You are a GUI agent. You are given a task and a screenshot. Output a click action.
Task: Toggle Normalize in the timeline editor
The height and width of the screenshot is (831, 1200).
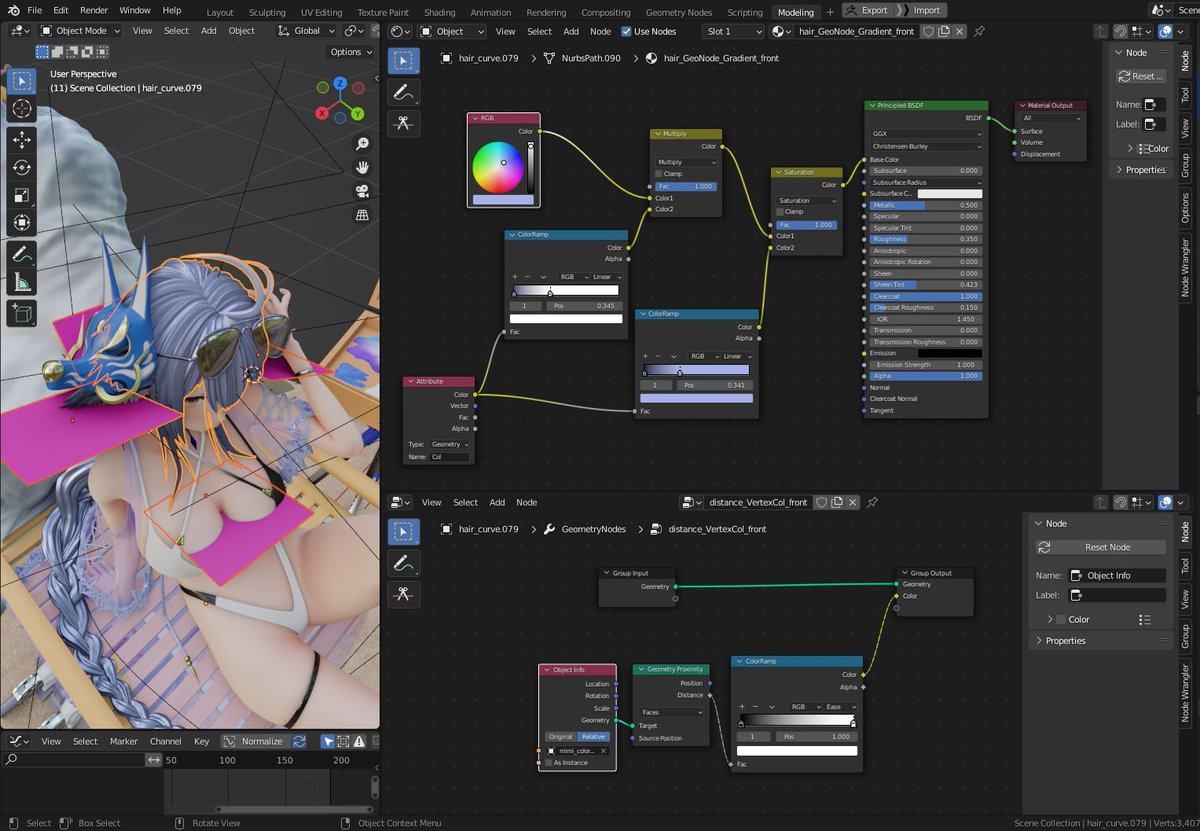(x=254, y=741)
